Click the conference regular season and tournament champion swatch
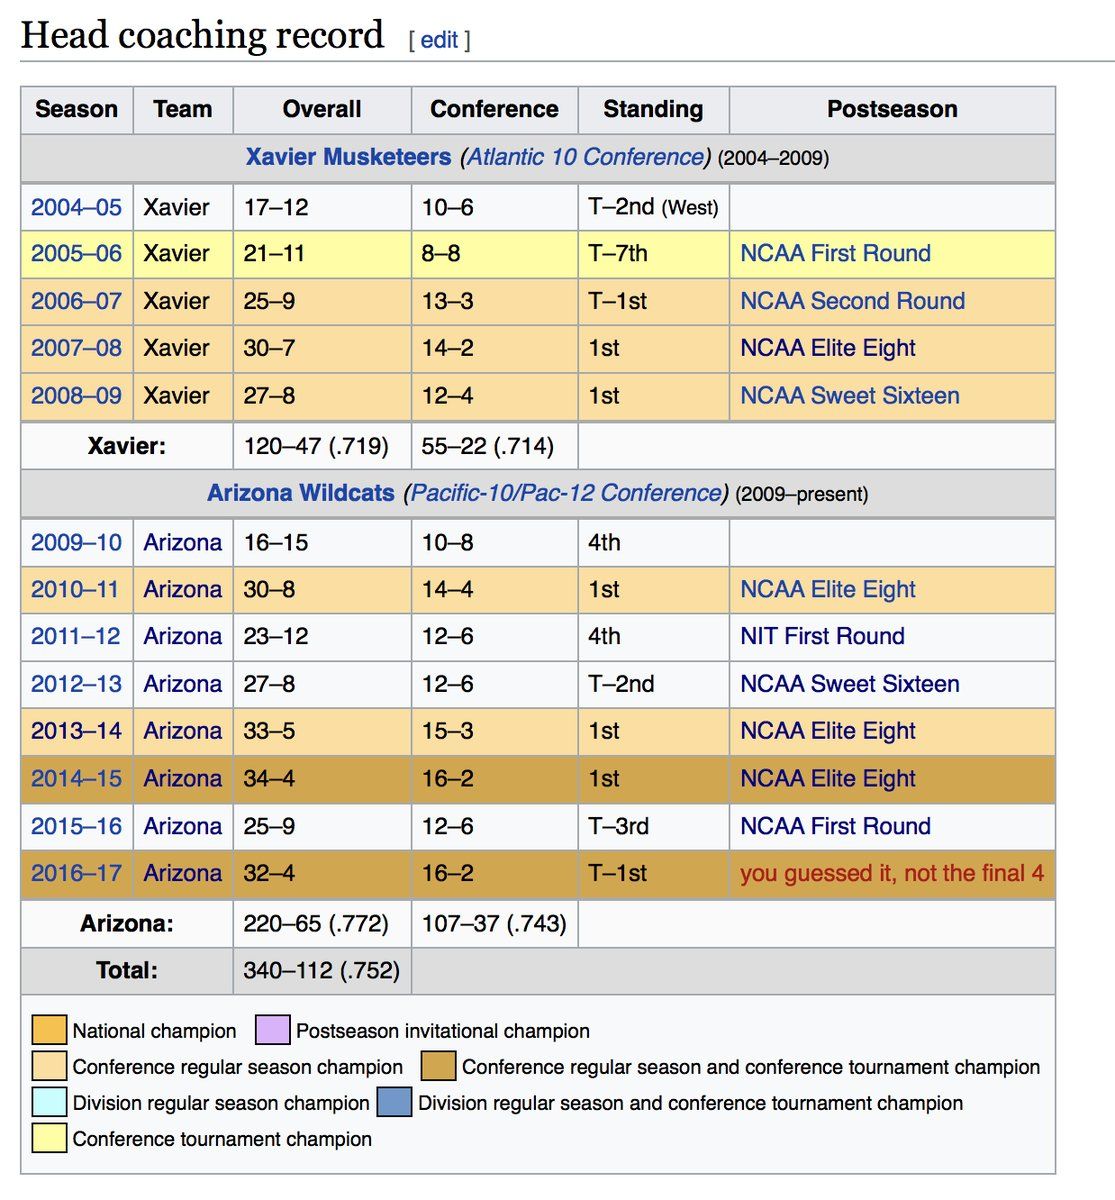1115x1200 pixels. pyautogui.click(x=438, y=1066)
